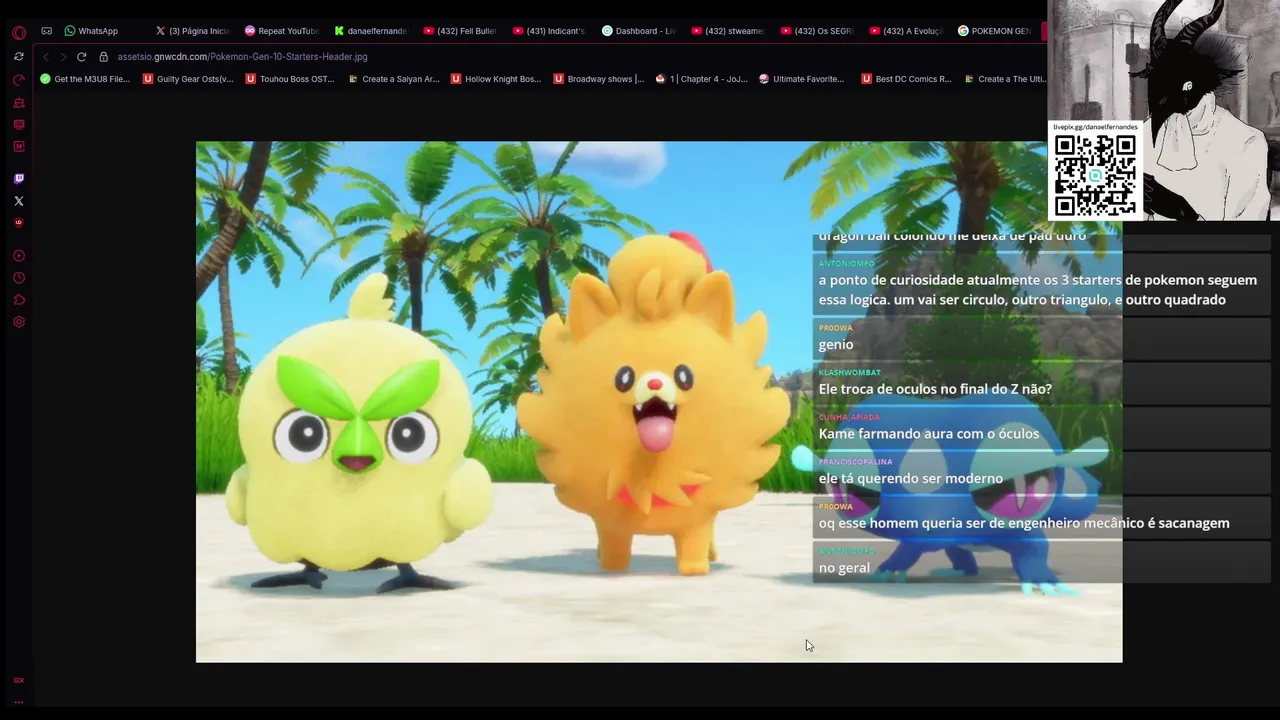
Task: Open 'Guilty Gear Osts' bookmark
Action: 188,79
